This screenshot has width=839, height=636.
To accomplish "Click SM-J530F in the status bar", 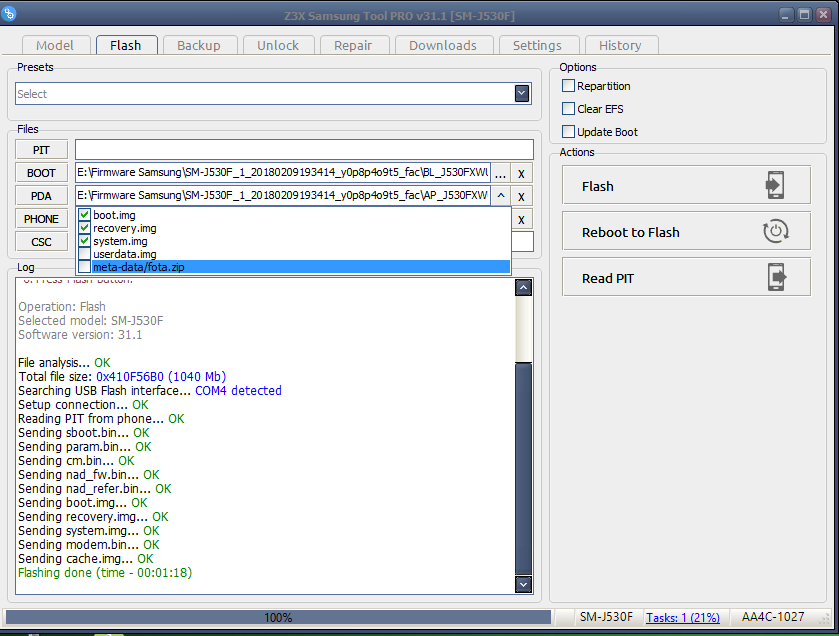I will (x=606, y=617).
